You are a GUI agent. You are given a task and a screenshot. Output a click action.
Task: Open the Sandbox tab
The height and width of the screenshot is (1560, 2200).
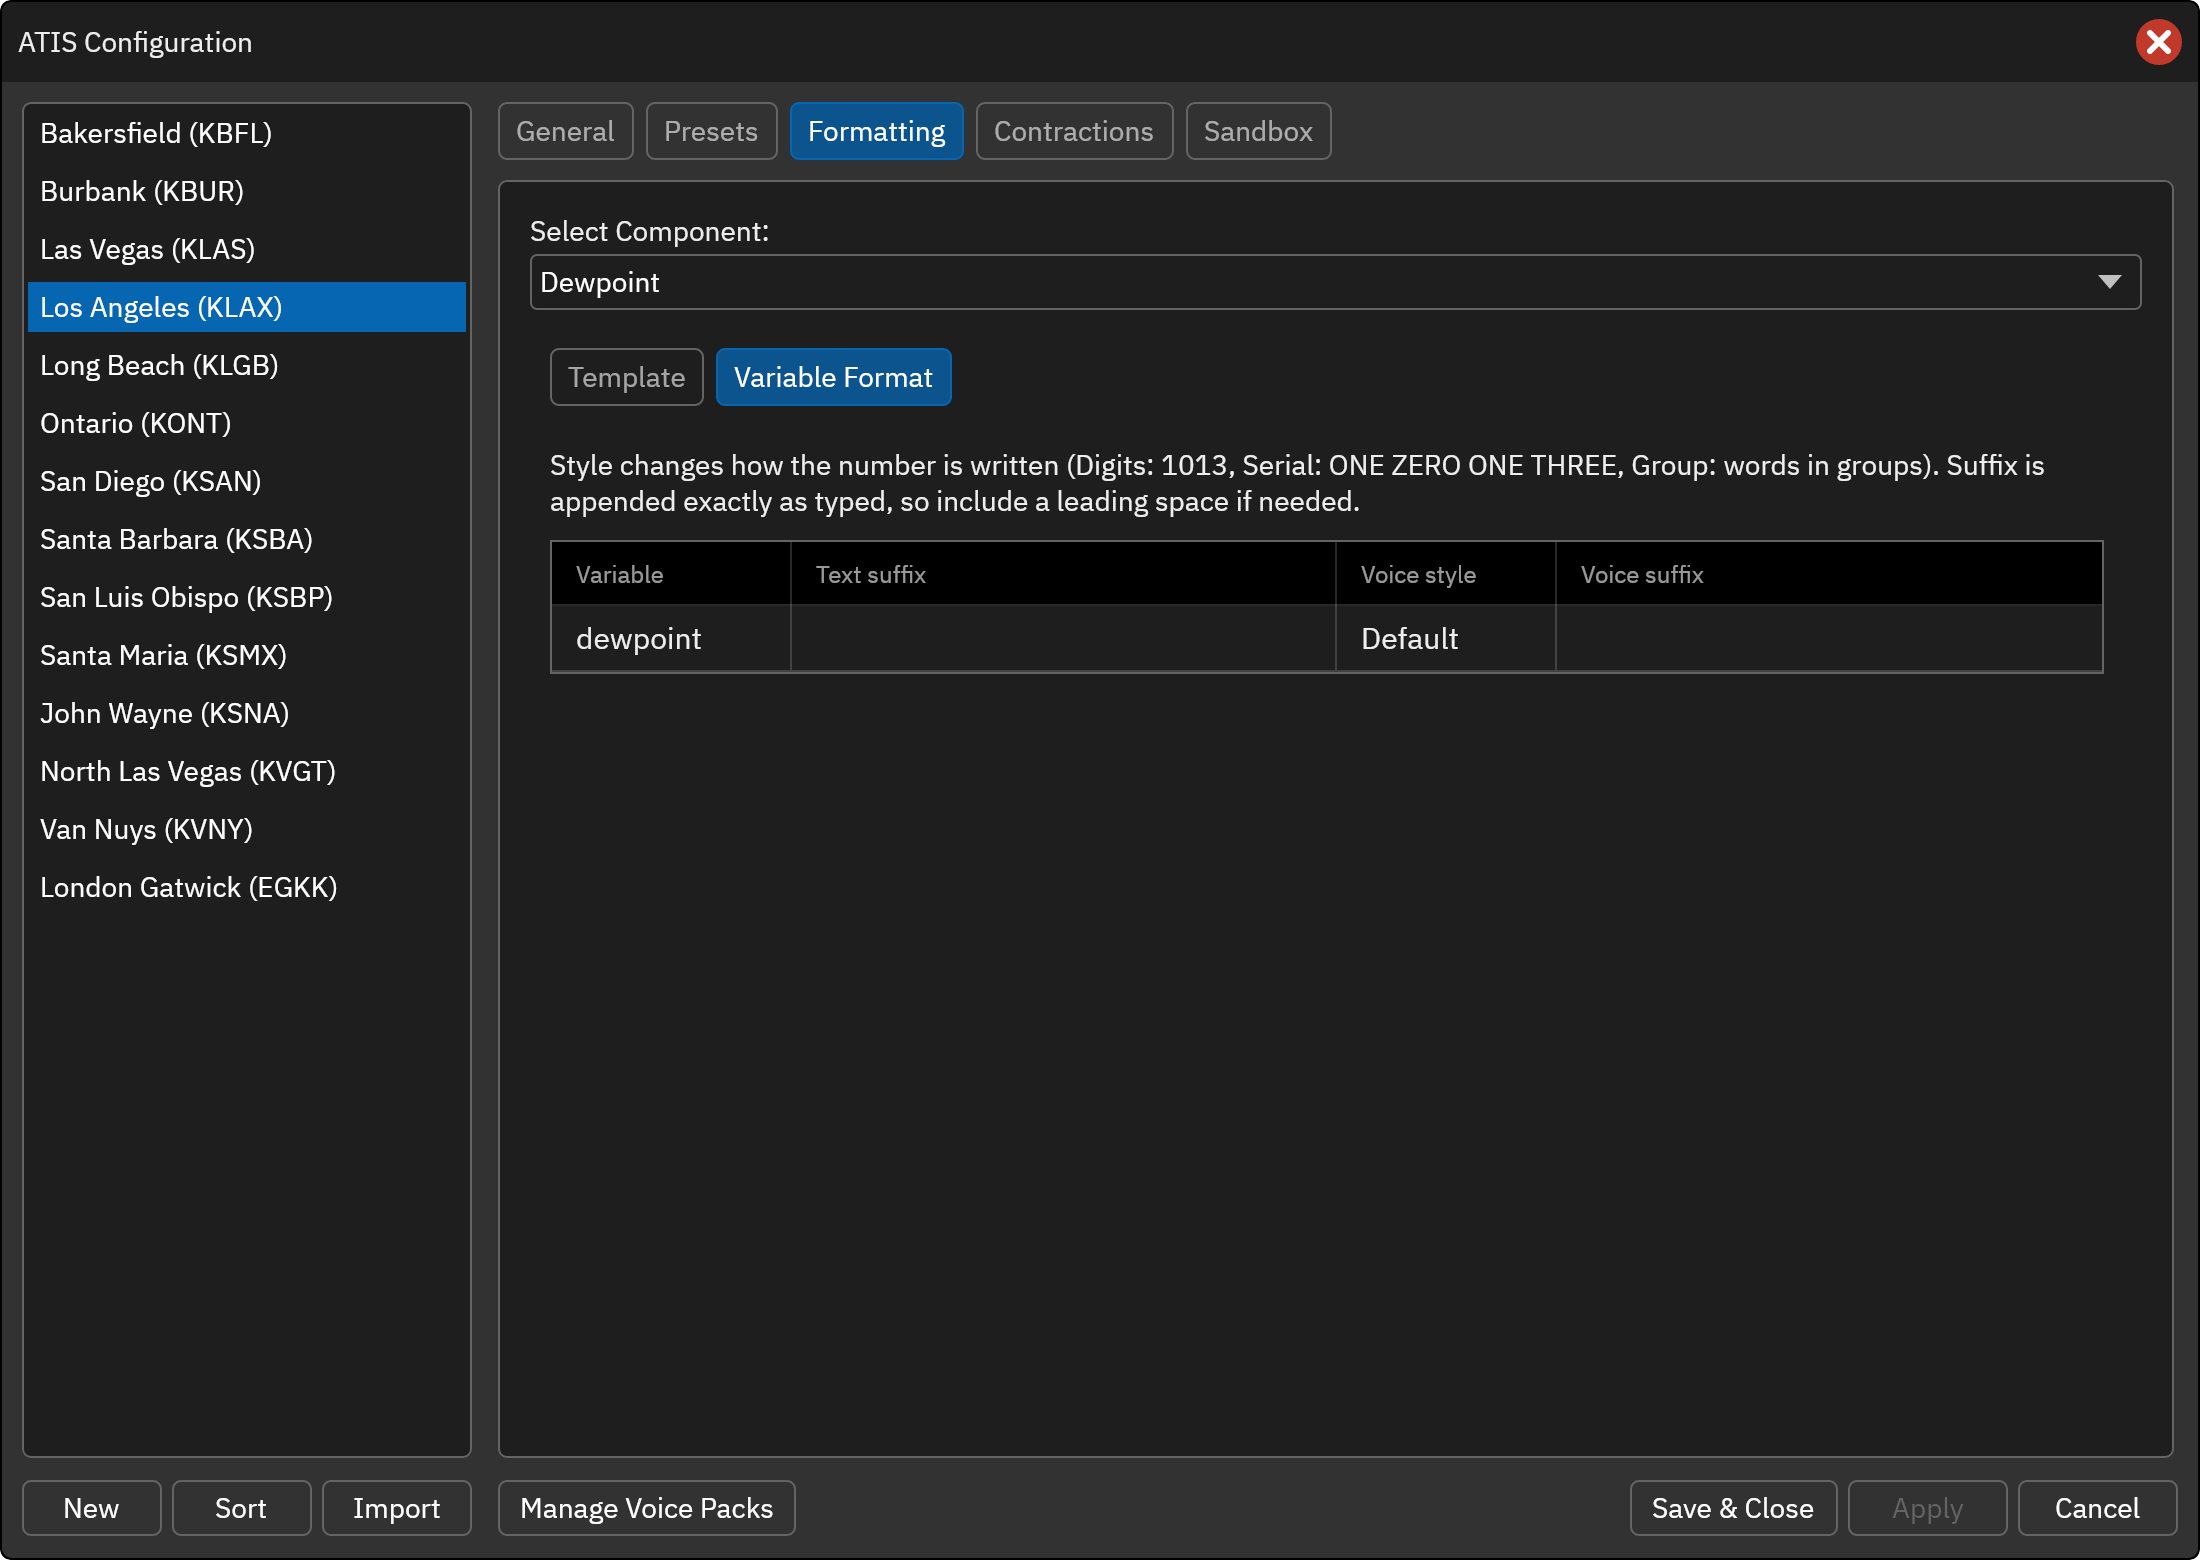[x=1258, y=131]
